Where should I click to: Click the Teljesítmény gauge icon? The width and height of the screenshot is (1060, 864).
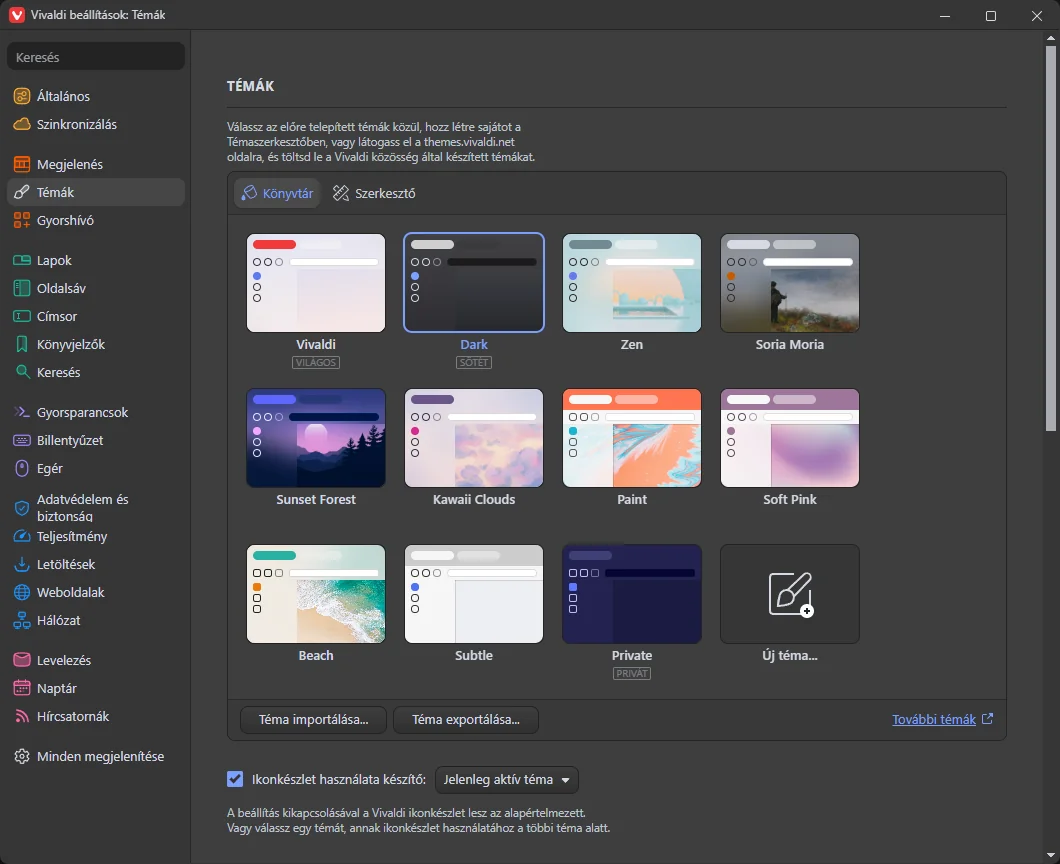tap(22, 536)
